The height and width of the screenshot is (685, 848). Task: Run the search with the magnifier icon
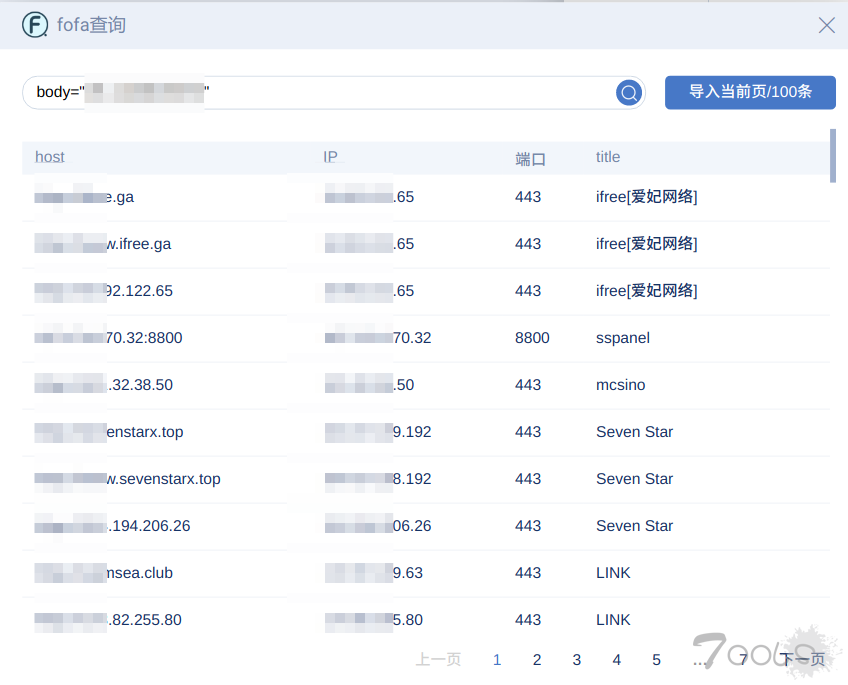click(x=629, y=93)
